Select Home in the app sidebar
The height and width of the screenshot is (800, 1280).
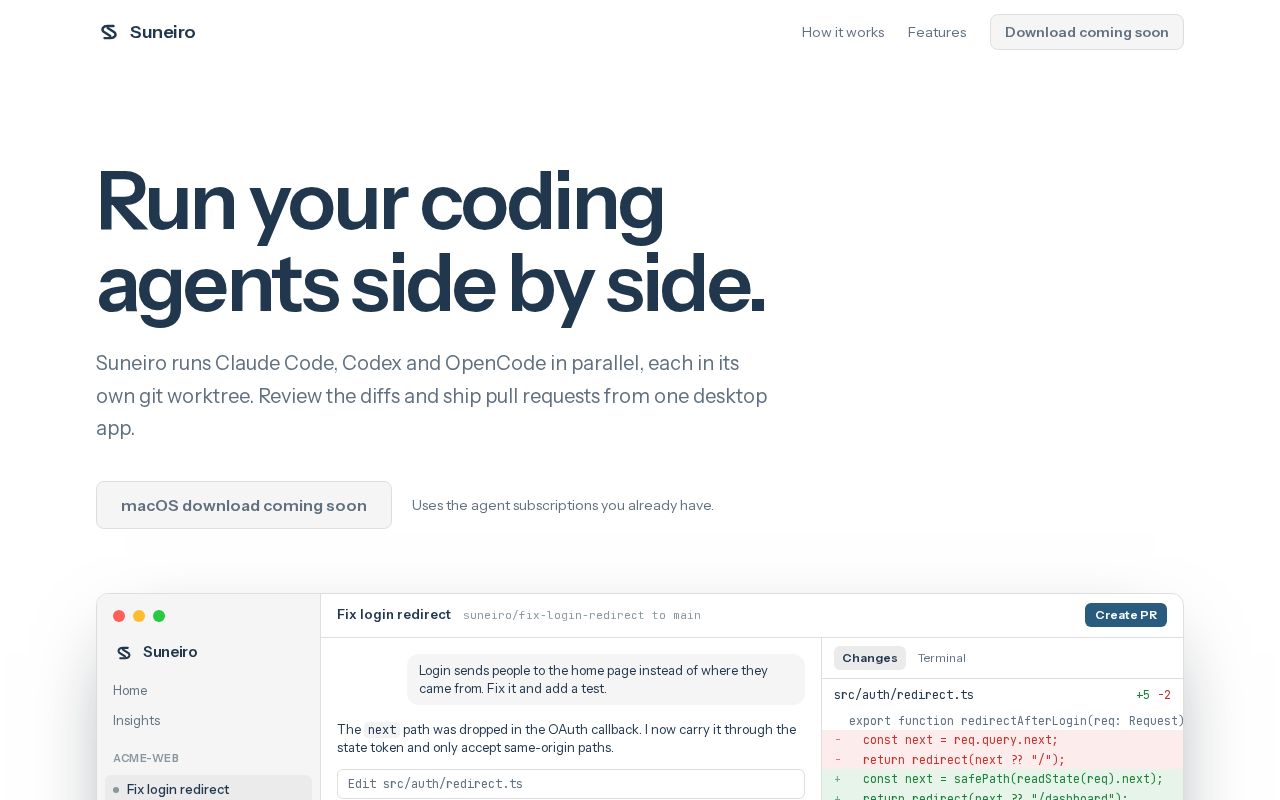point(130,690)
